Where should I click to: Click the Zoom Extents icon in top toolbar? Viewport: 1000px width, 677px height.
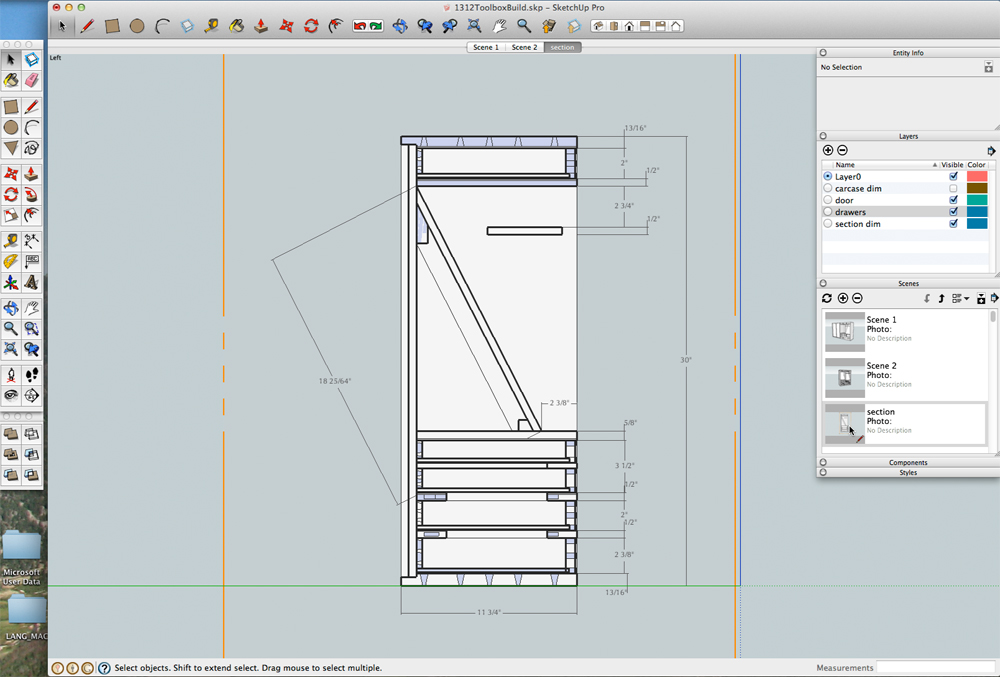pos(472,26)
